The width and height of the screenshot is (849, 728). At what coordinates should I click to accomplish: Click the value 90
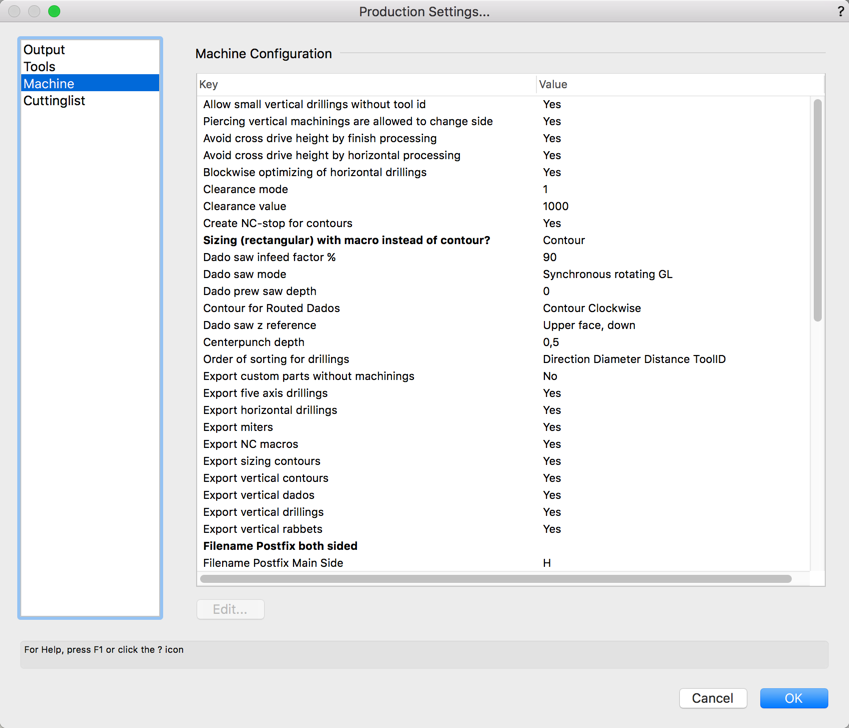(550, 257)
